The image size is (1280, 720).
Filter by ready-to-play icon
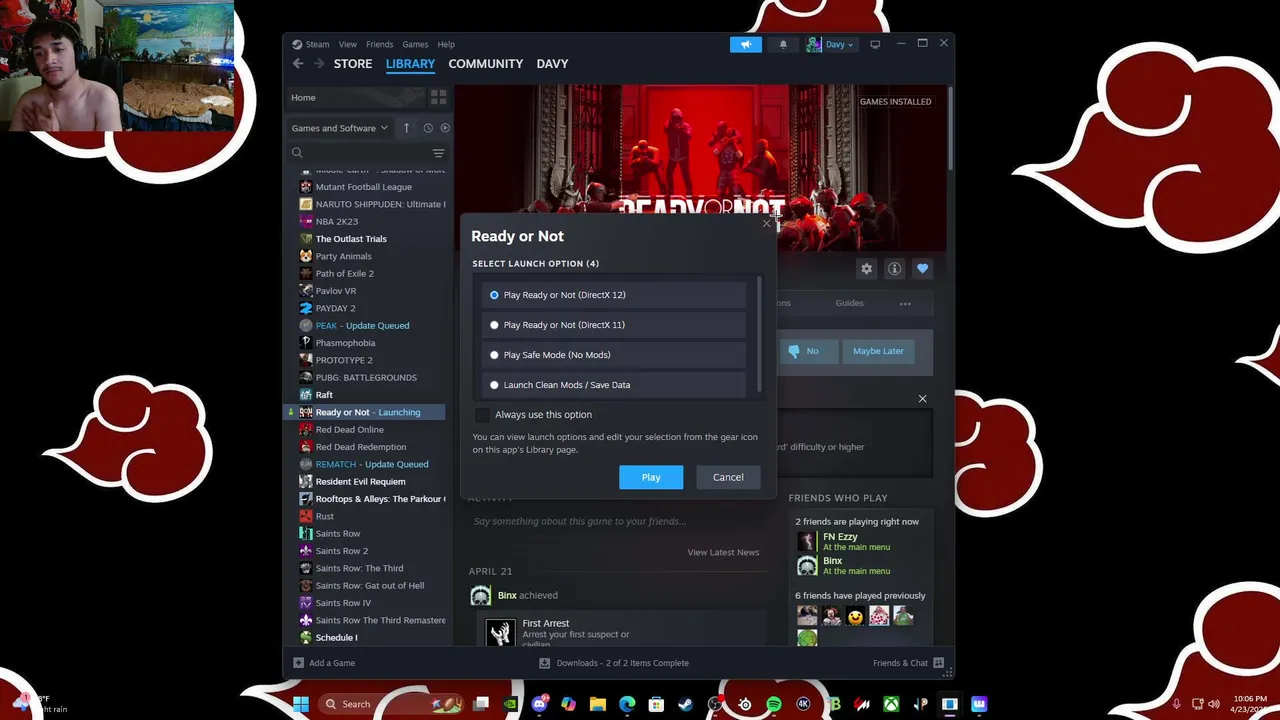pyautogui.click(x=445, y=128)
